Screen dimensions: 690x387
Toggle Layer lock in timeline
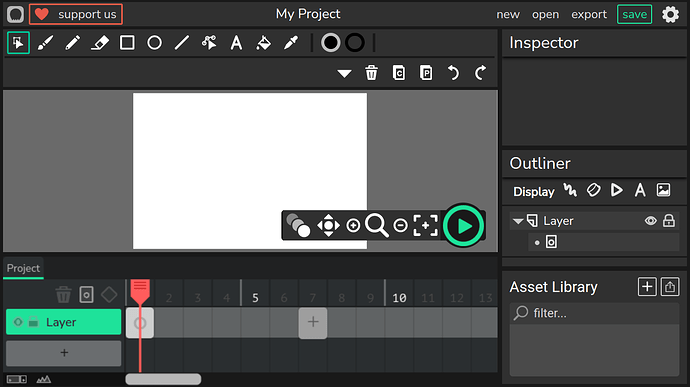click(33, 322)
